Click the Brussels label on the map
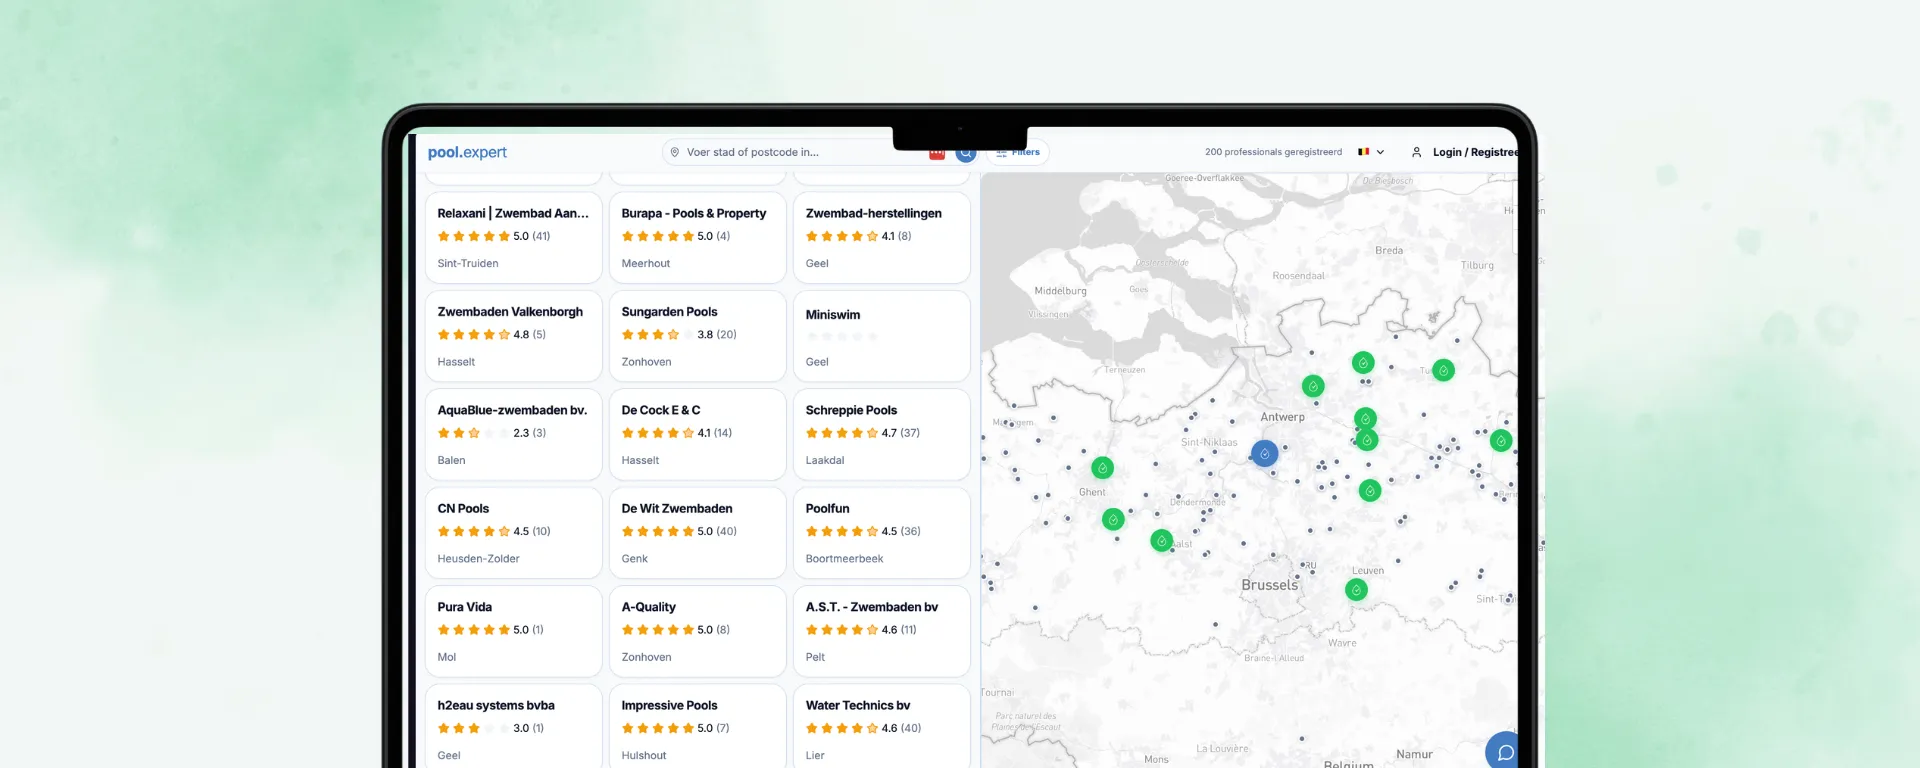The image size is (1920, 768). click(x=1269, y=585)
